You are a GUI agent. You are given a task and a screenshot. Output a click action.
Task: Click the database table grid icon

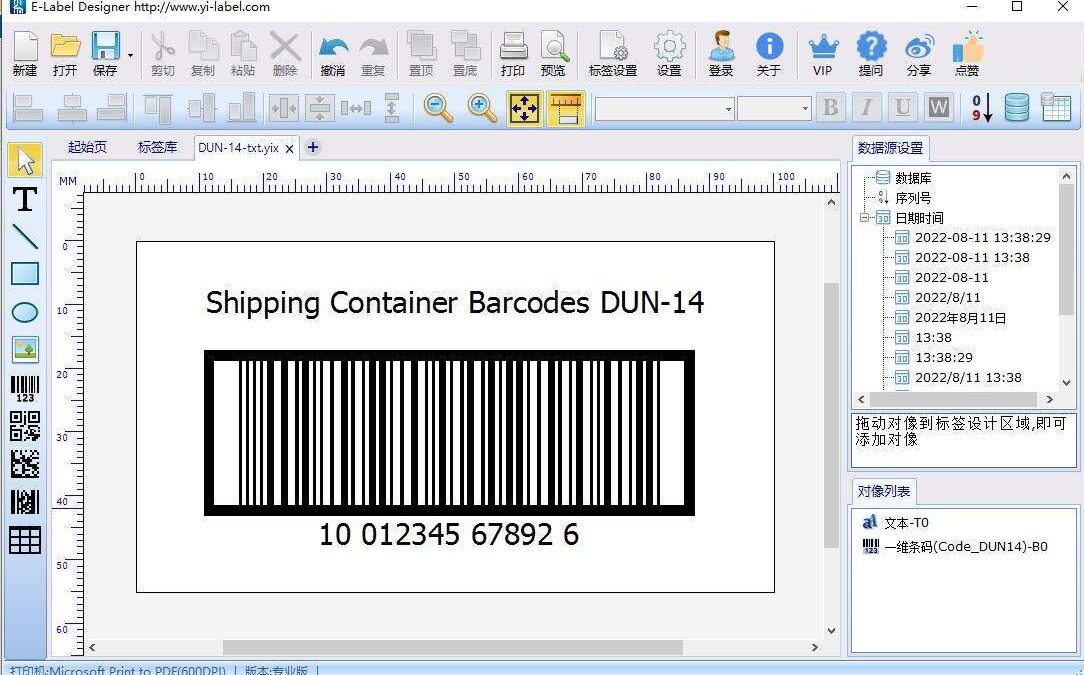(1056, 108)
